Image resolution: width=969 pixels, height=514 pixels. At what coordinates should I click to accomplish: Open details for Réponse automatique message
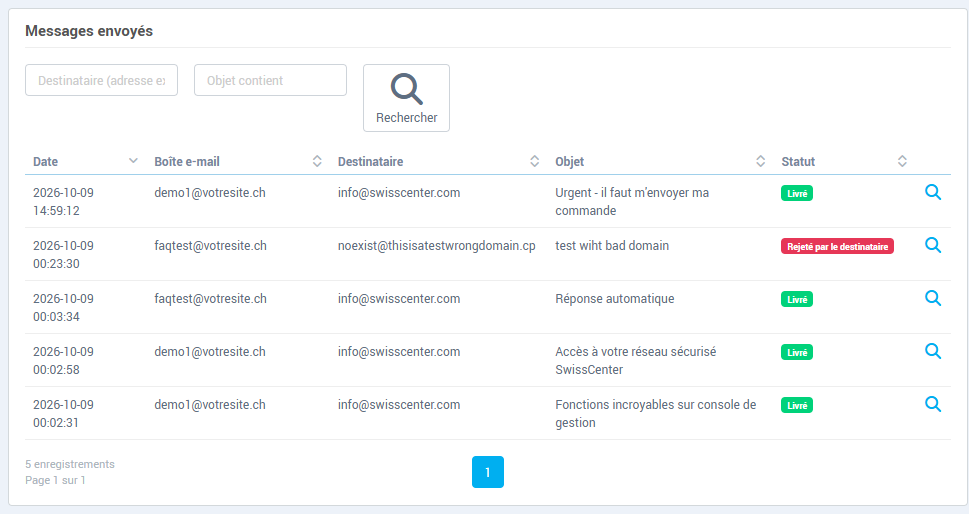pyautogui.click(x=933, y=298)
